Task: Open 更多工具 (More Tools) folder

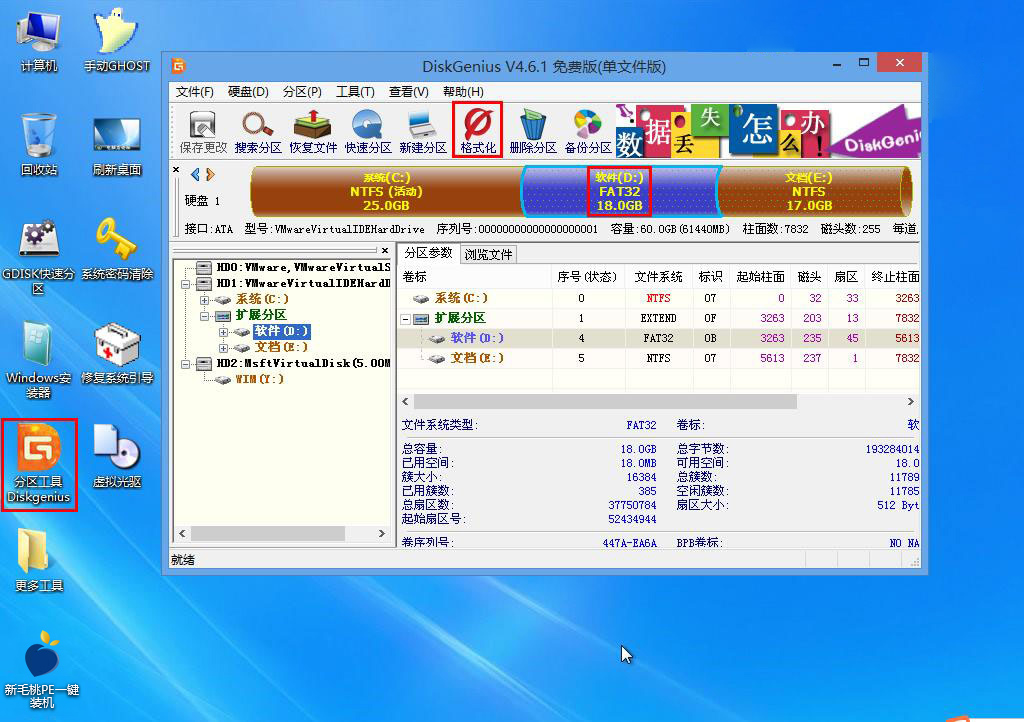Action: (39, 560)
